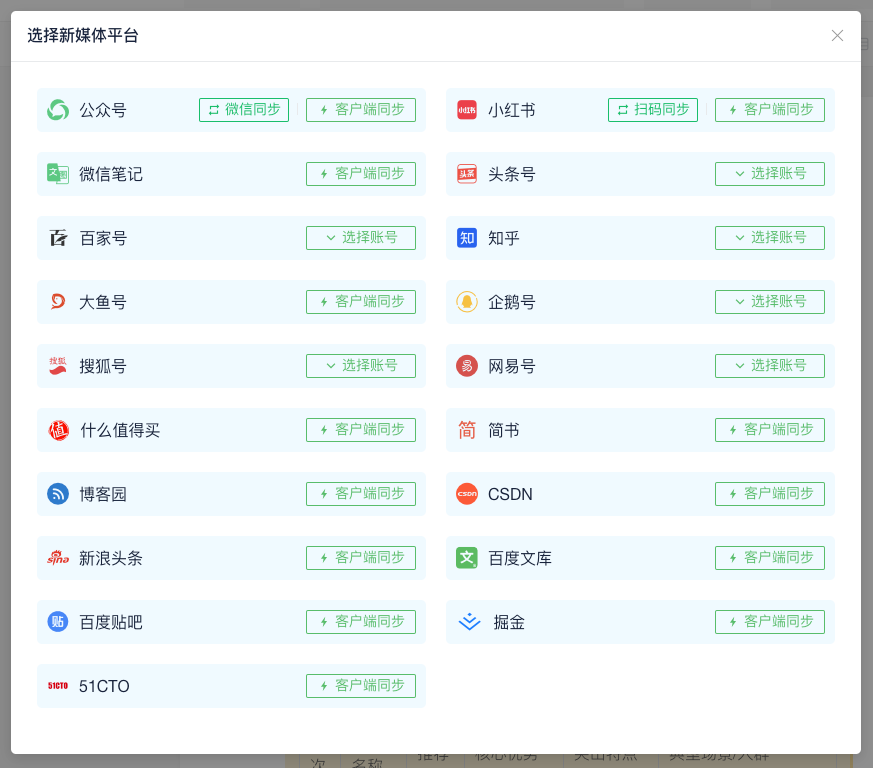Click 客户端同步 for 51CTO
This screenshot has height=768, width=873.
coord(360,686)
